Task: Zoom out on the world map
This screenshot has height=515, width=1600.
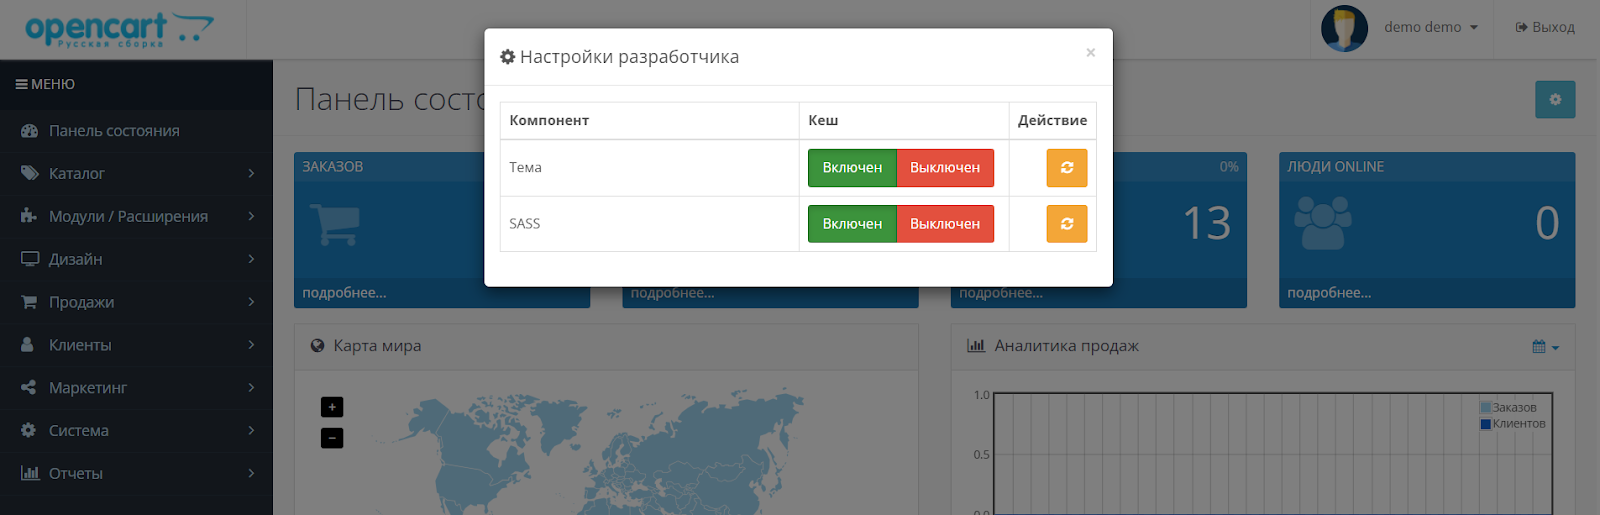Action: click(332, 438)
